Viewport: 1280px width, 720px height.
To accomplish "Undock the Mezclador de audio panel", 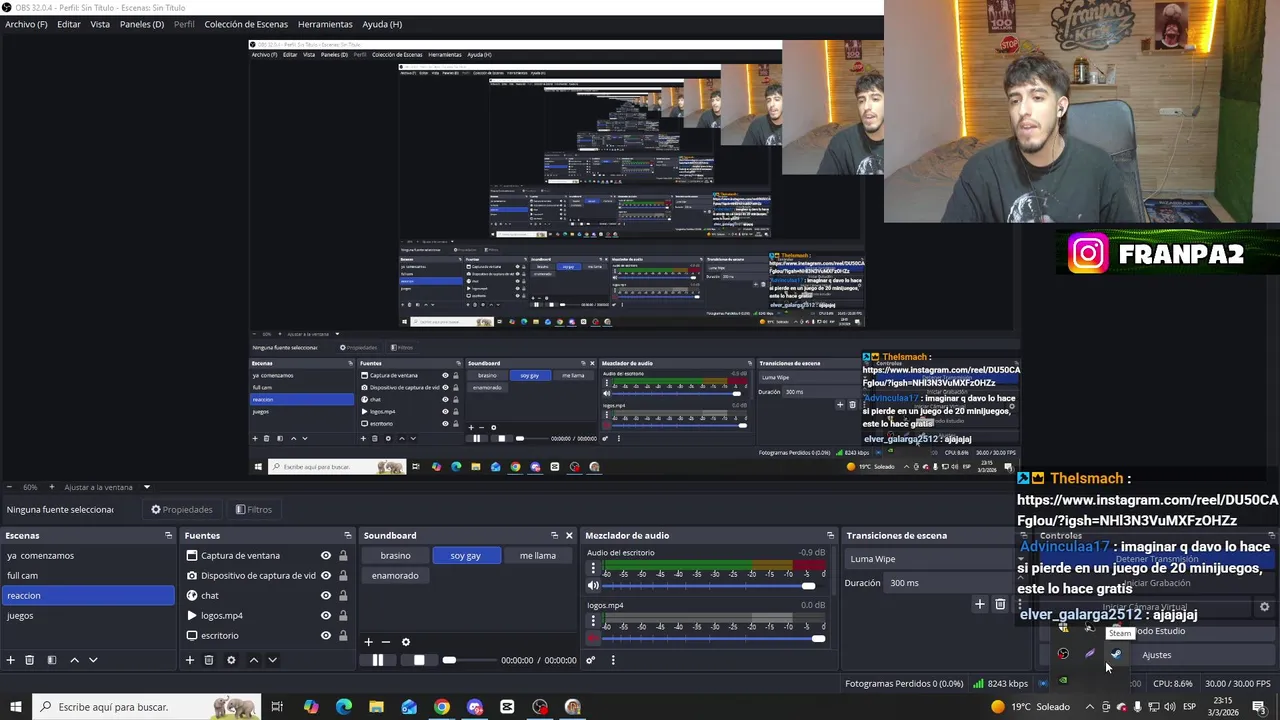I will [830, 536].
